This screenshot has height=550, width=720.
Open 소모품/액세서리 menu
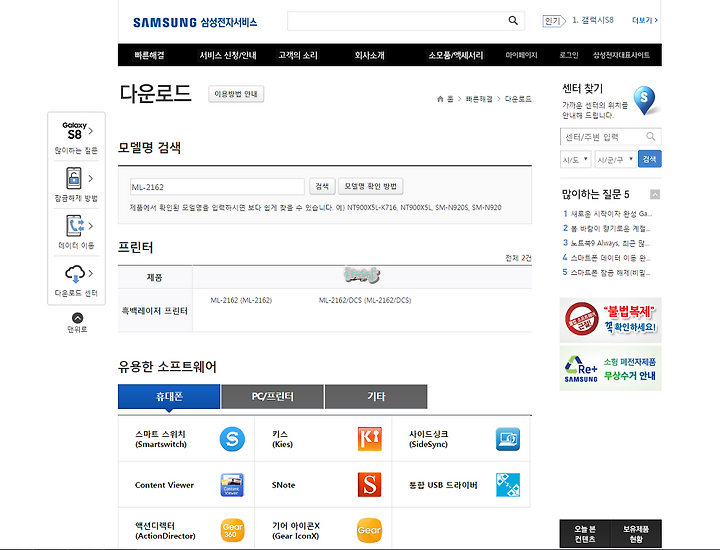(x=456, y=55)
